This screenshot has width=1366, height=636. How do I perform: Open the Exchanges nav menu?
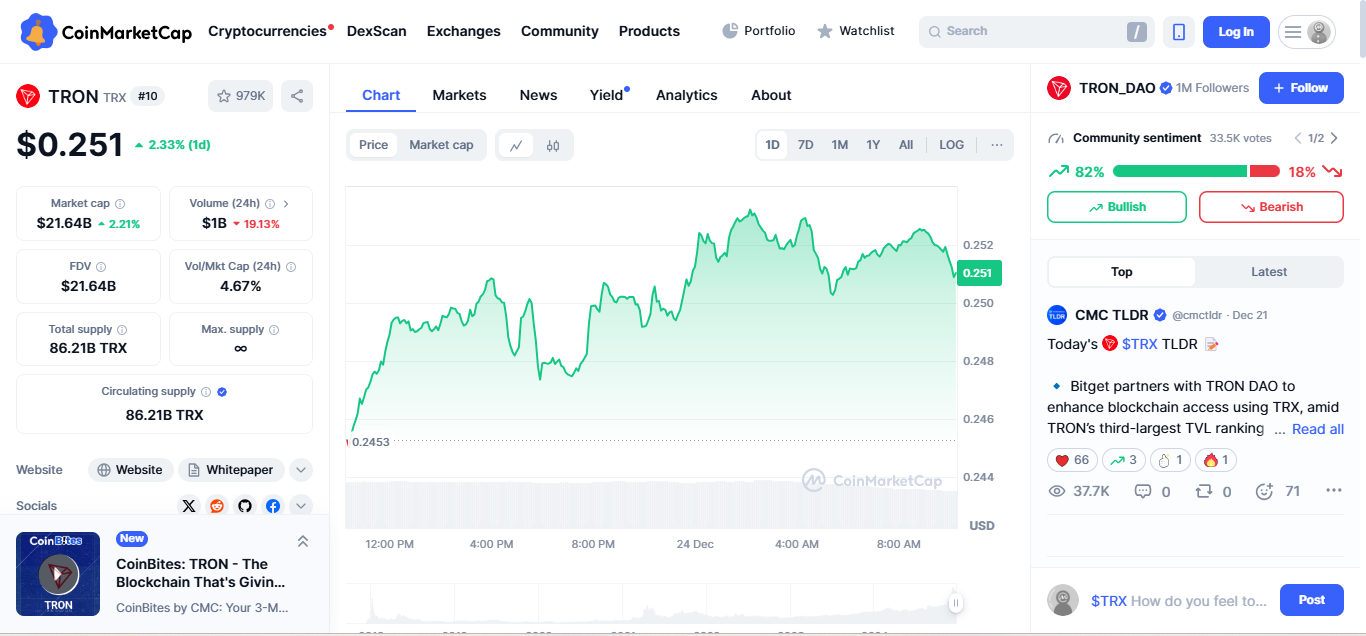[x=464, y=31]
